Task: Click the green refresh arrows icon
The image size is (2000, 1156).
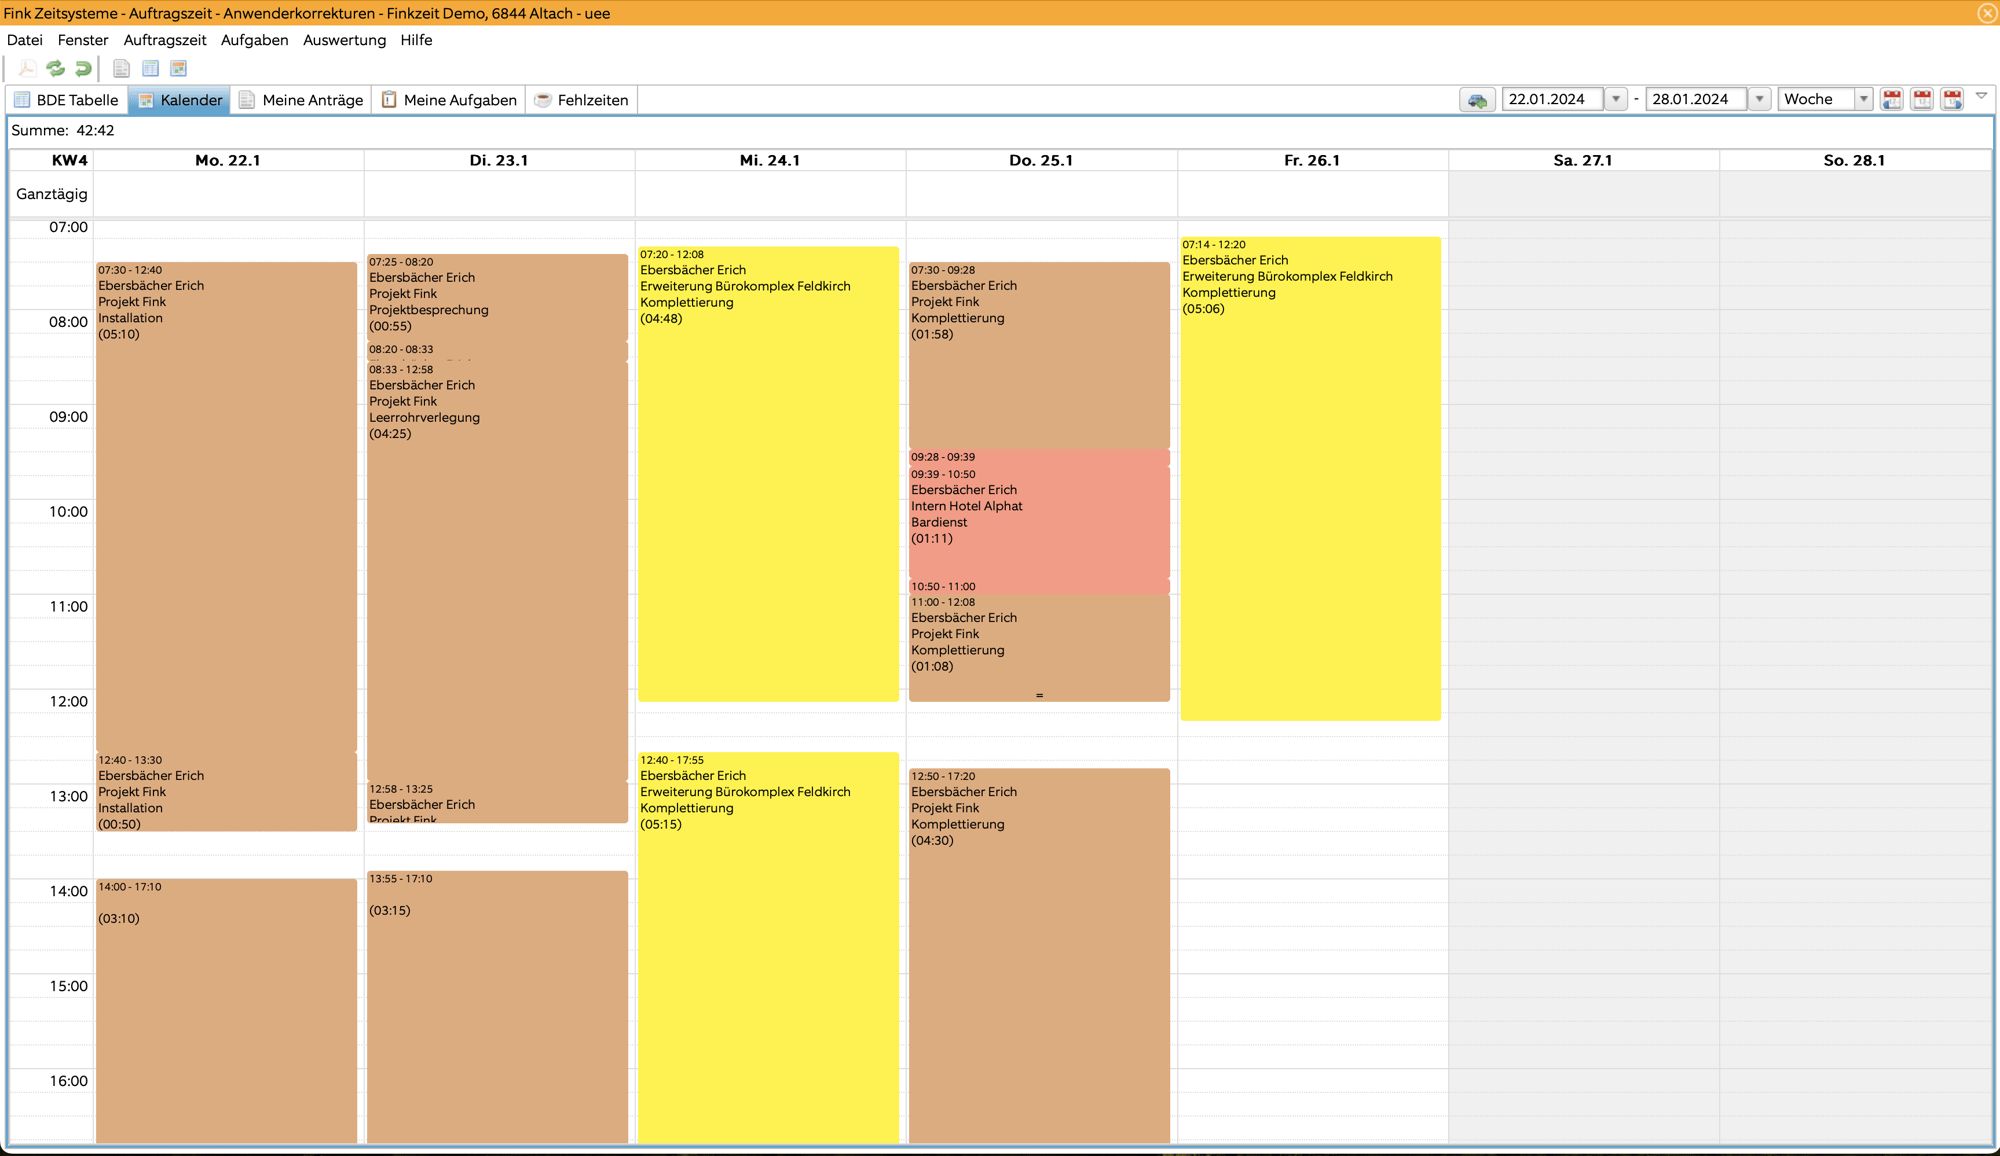Action: (x=56, y=68)
